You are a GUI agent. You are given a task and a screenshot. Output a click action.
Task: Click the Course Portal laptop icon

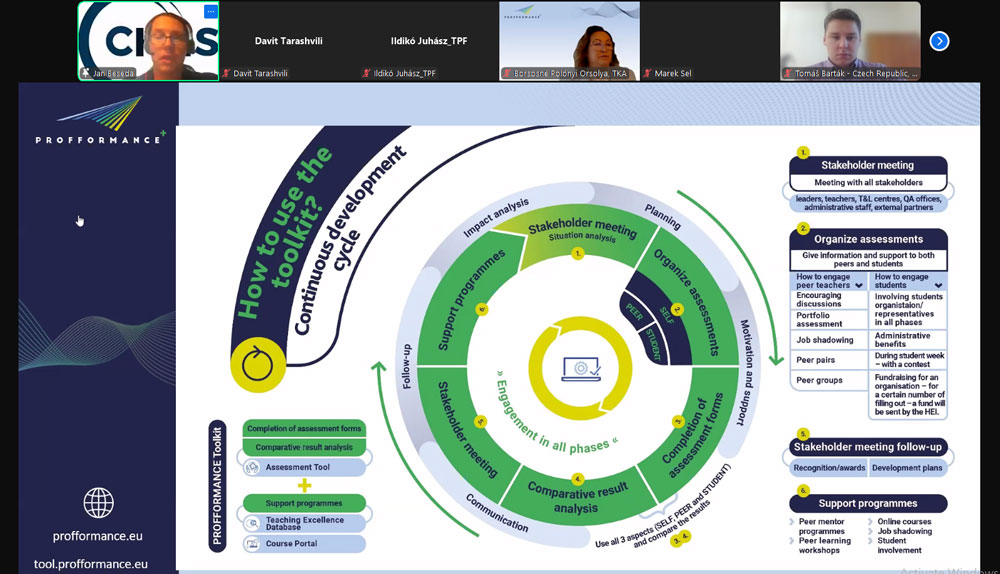[252, 544]
